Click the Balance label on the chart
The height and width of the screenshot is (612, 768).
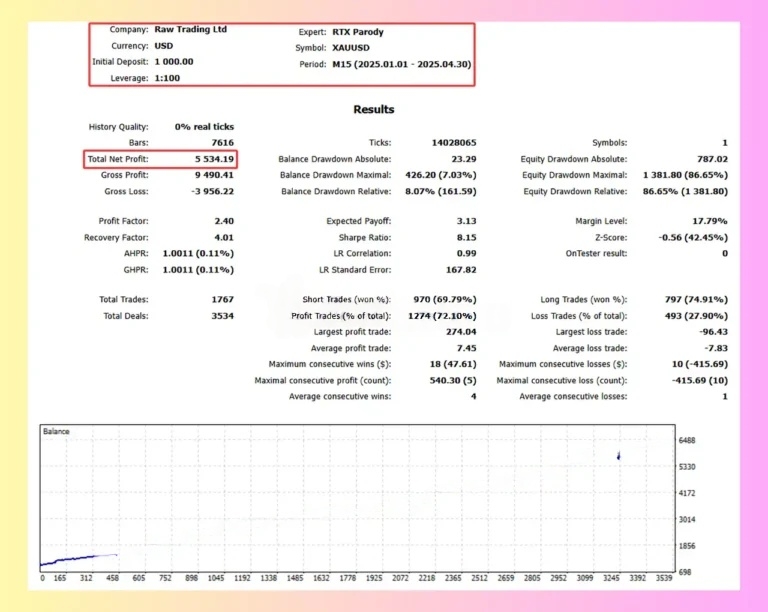pyautogui.click(x=56, y=431)
